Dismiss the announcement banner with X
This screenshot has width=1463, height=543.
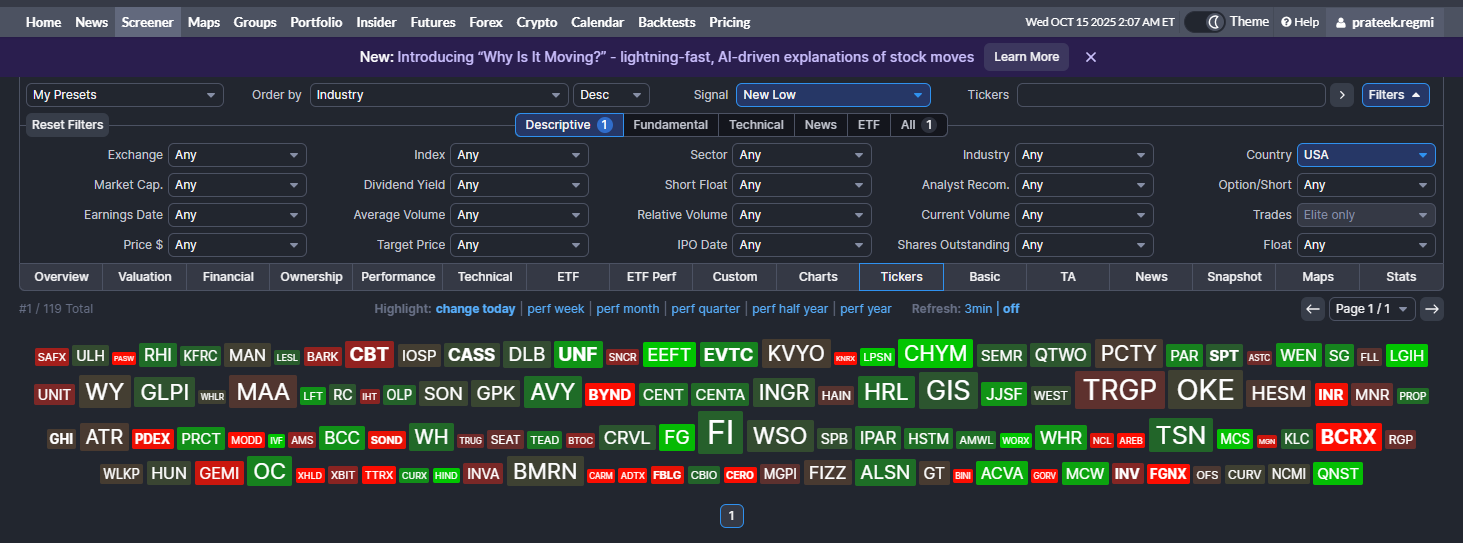tap(1091, 57)
